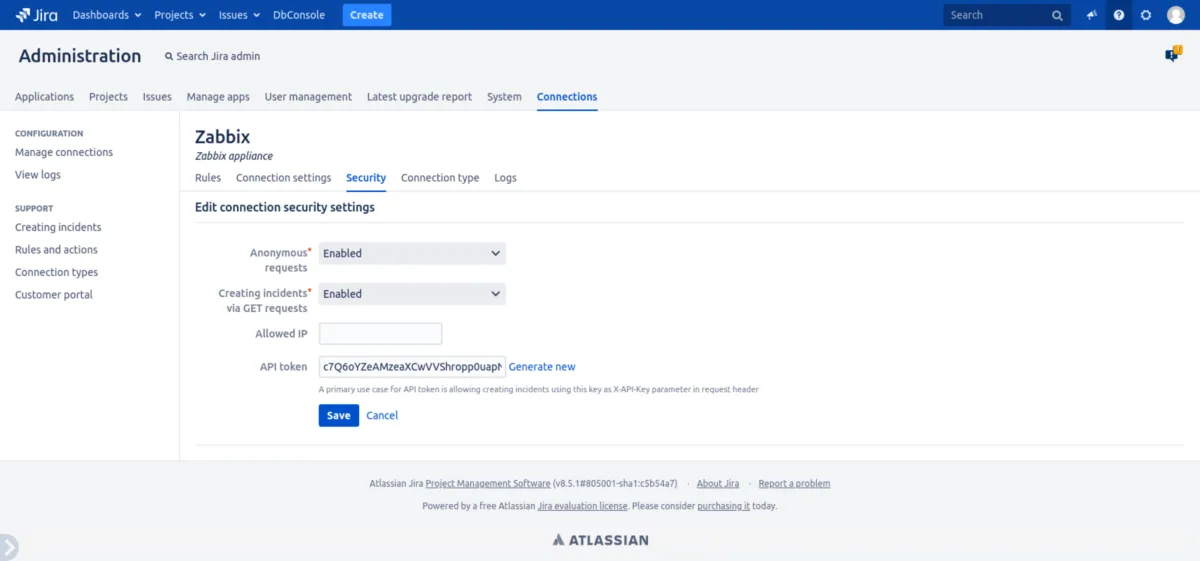Screen dimensions: 1200x561
Task: Click the Jira logo in header
Action: 36,15
